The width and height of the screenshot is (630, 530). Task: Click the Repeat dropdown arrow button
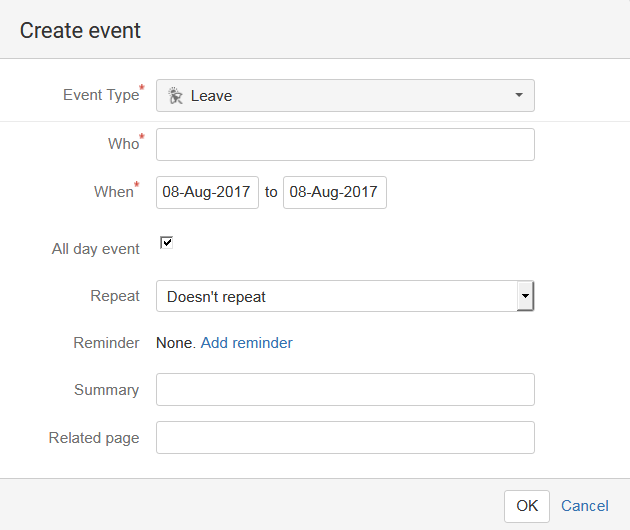(525, 296)
